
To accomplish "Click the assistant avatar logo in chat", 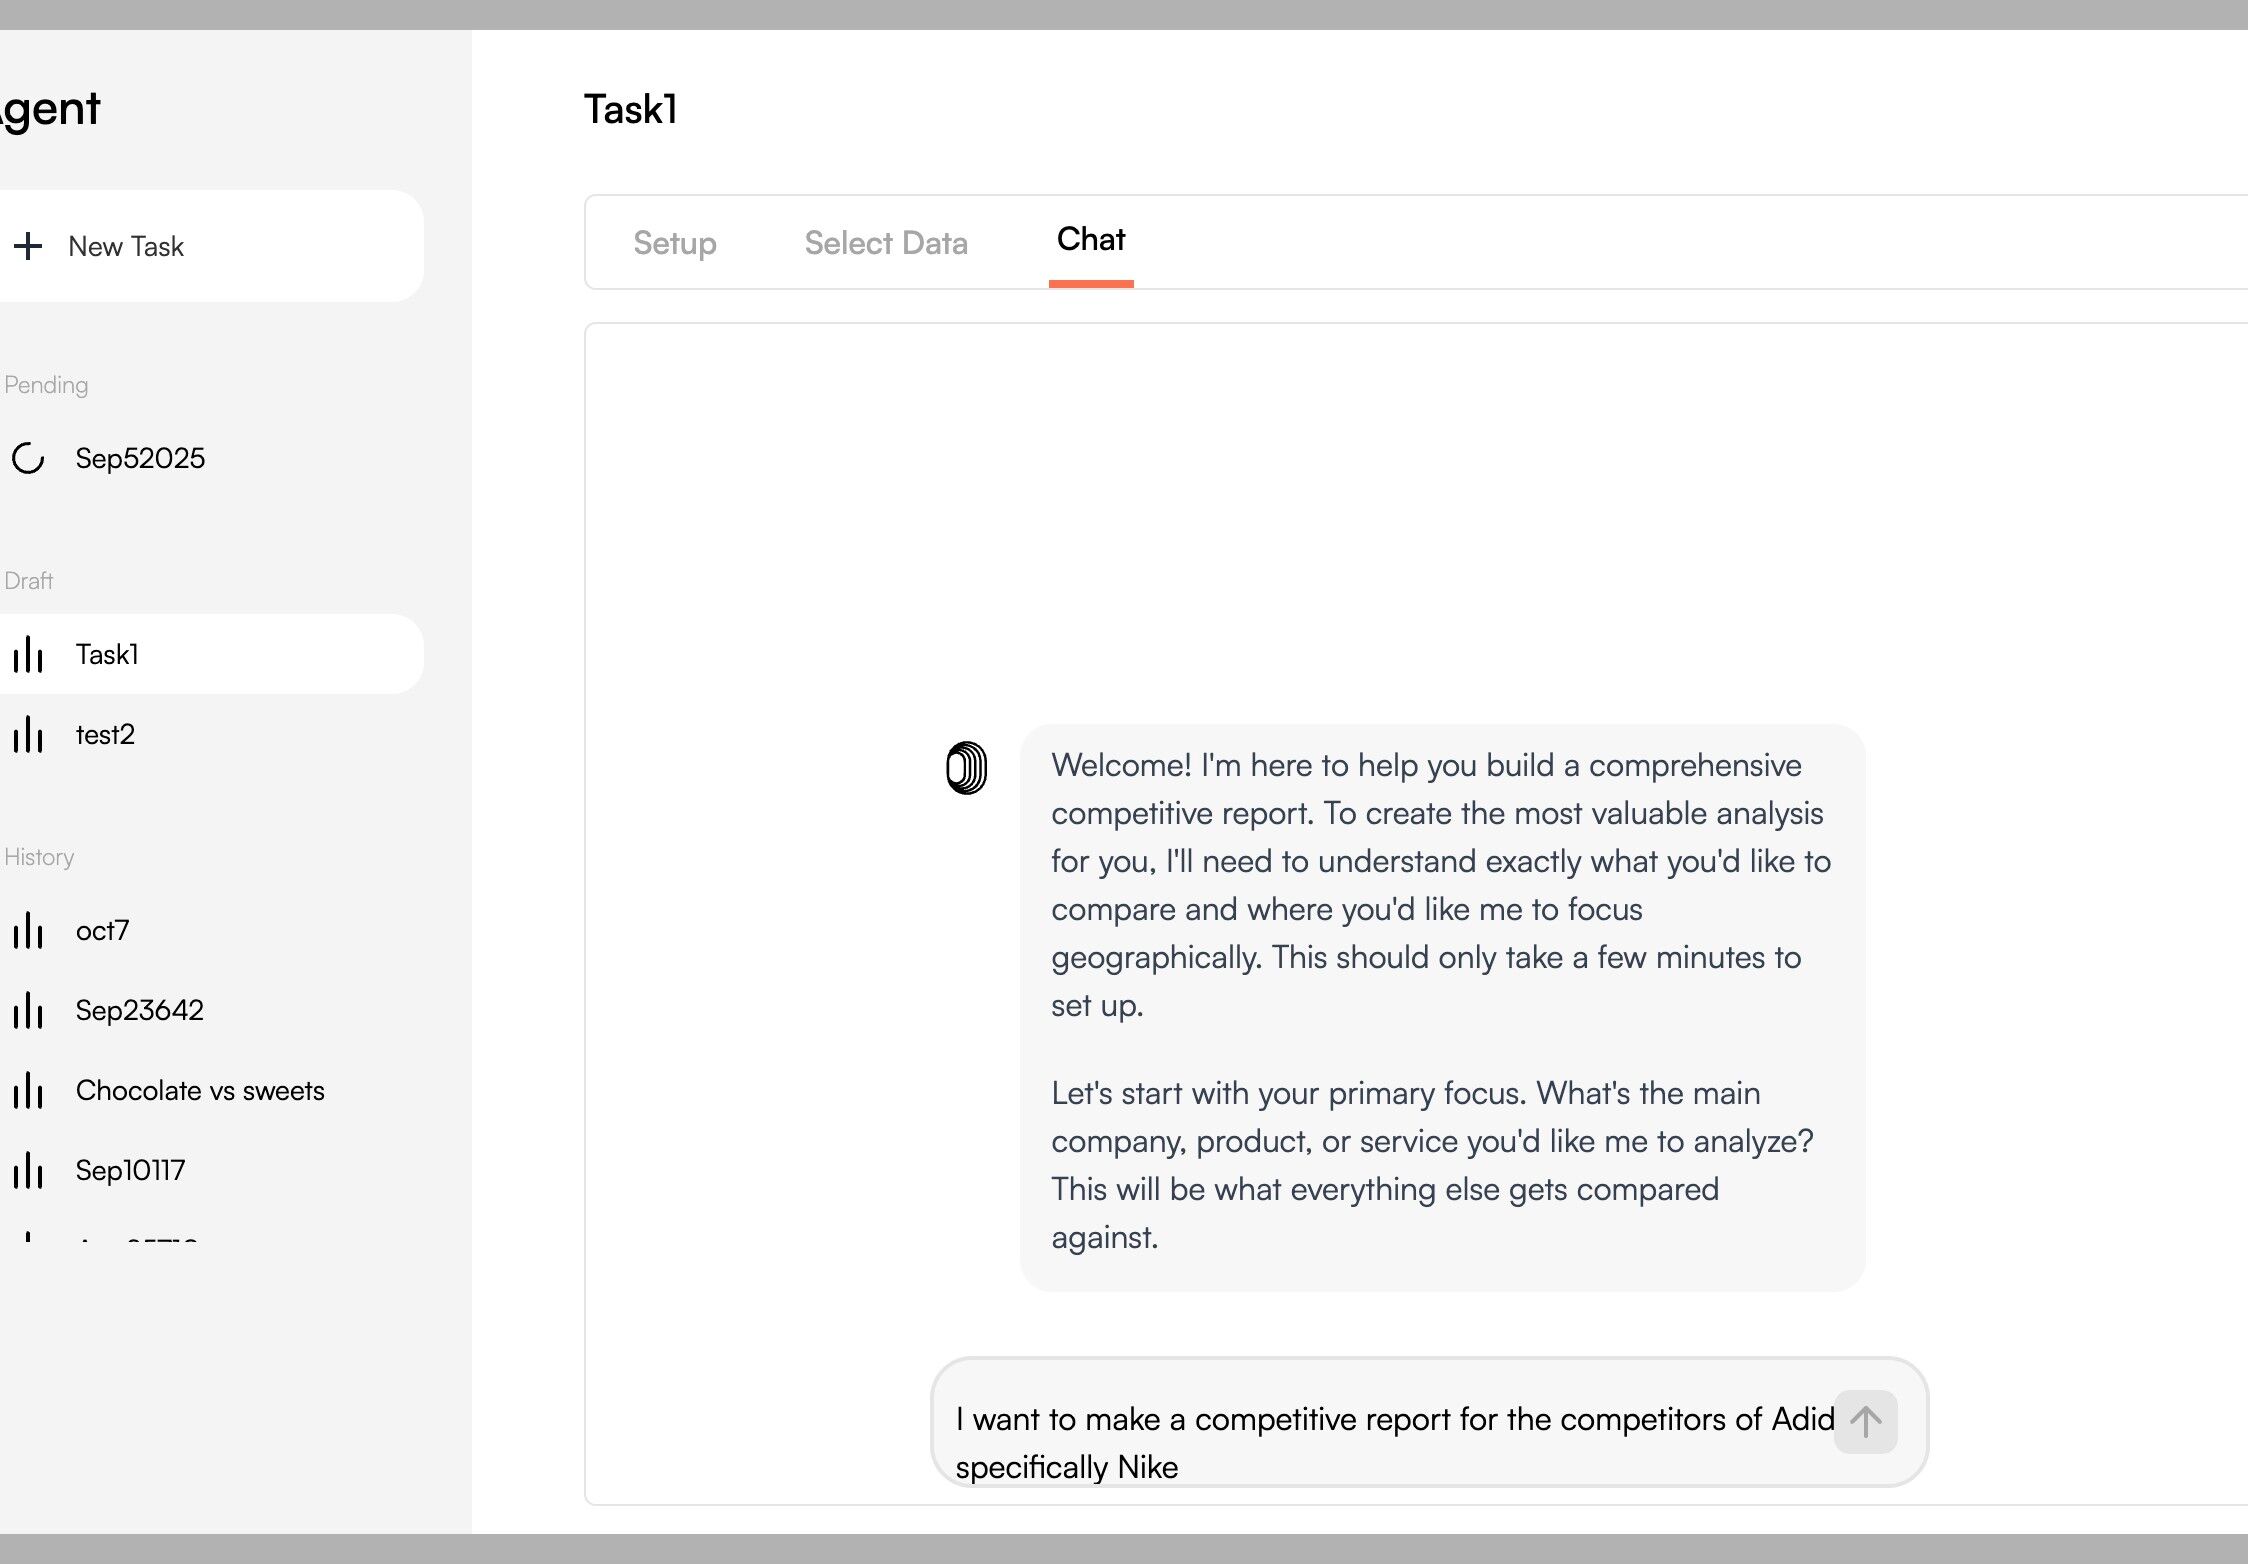I will [x=966, y=768].
